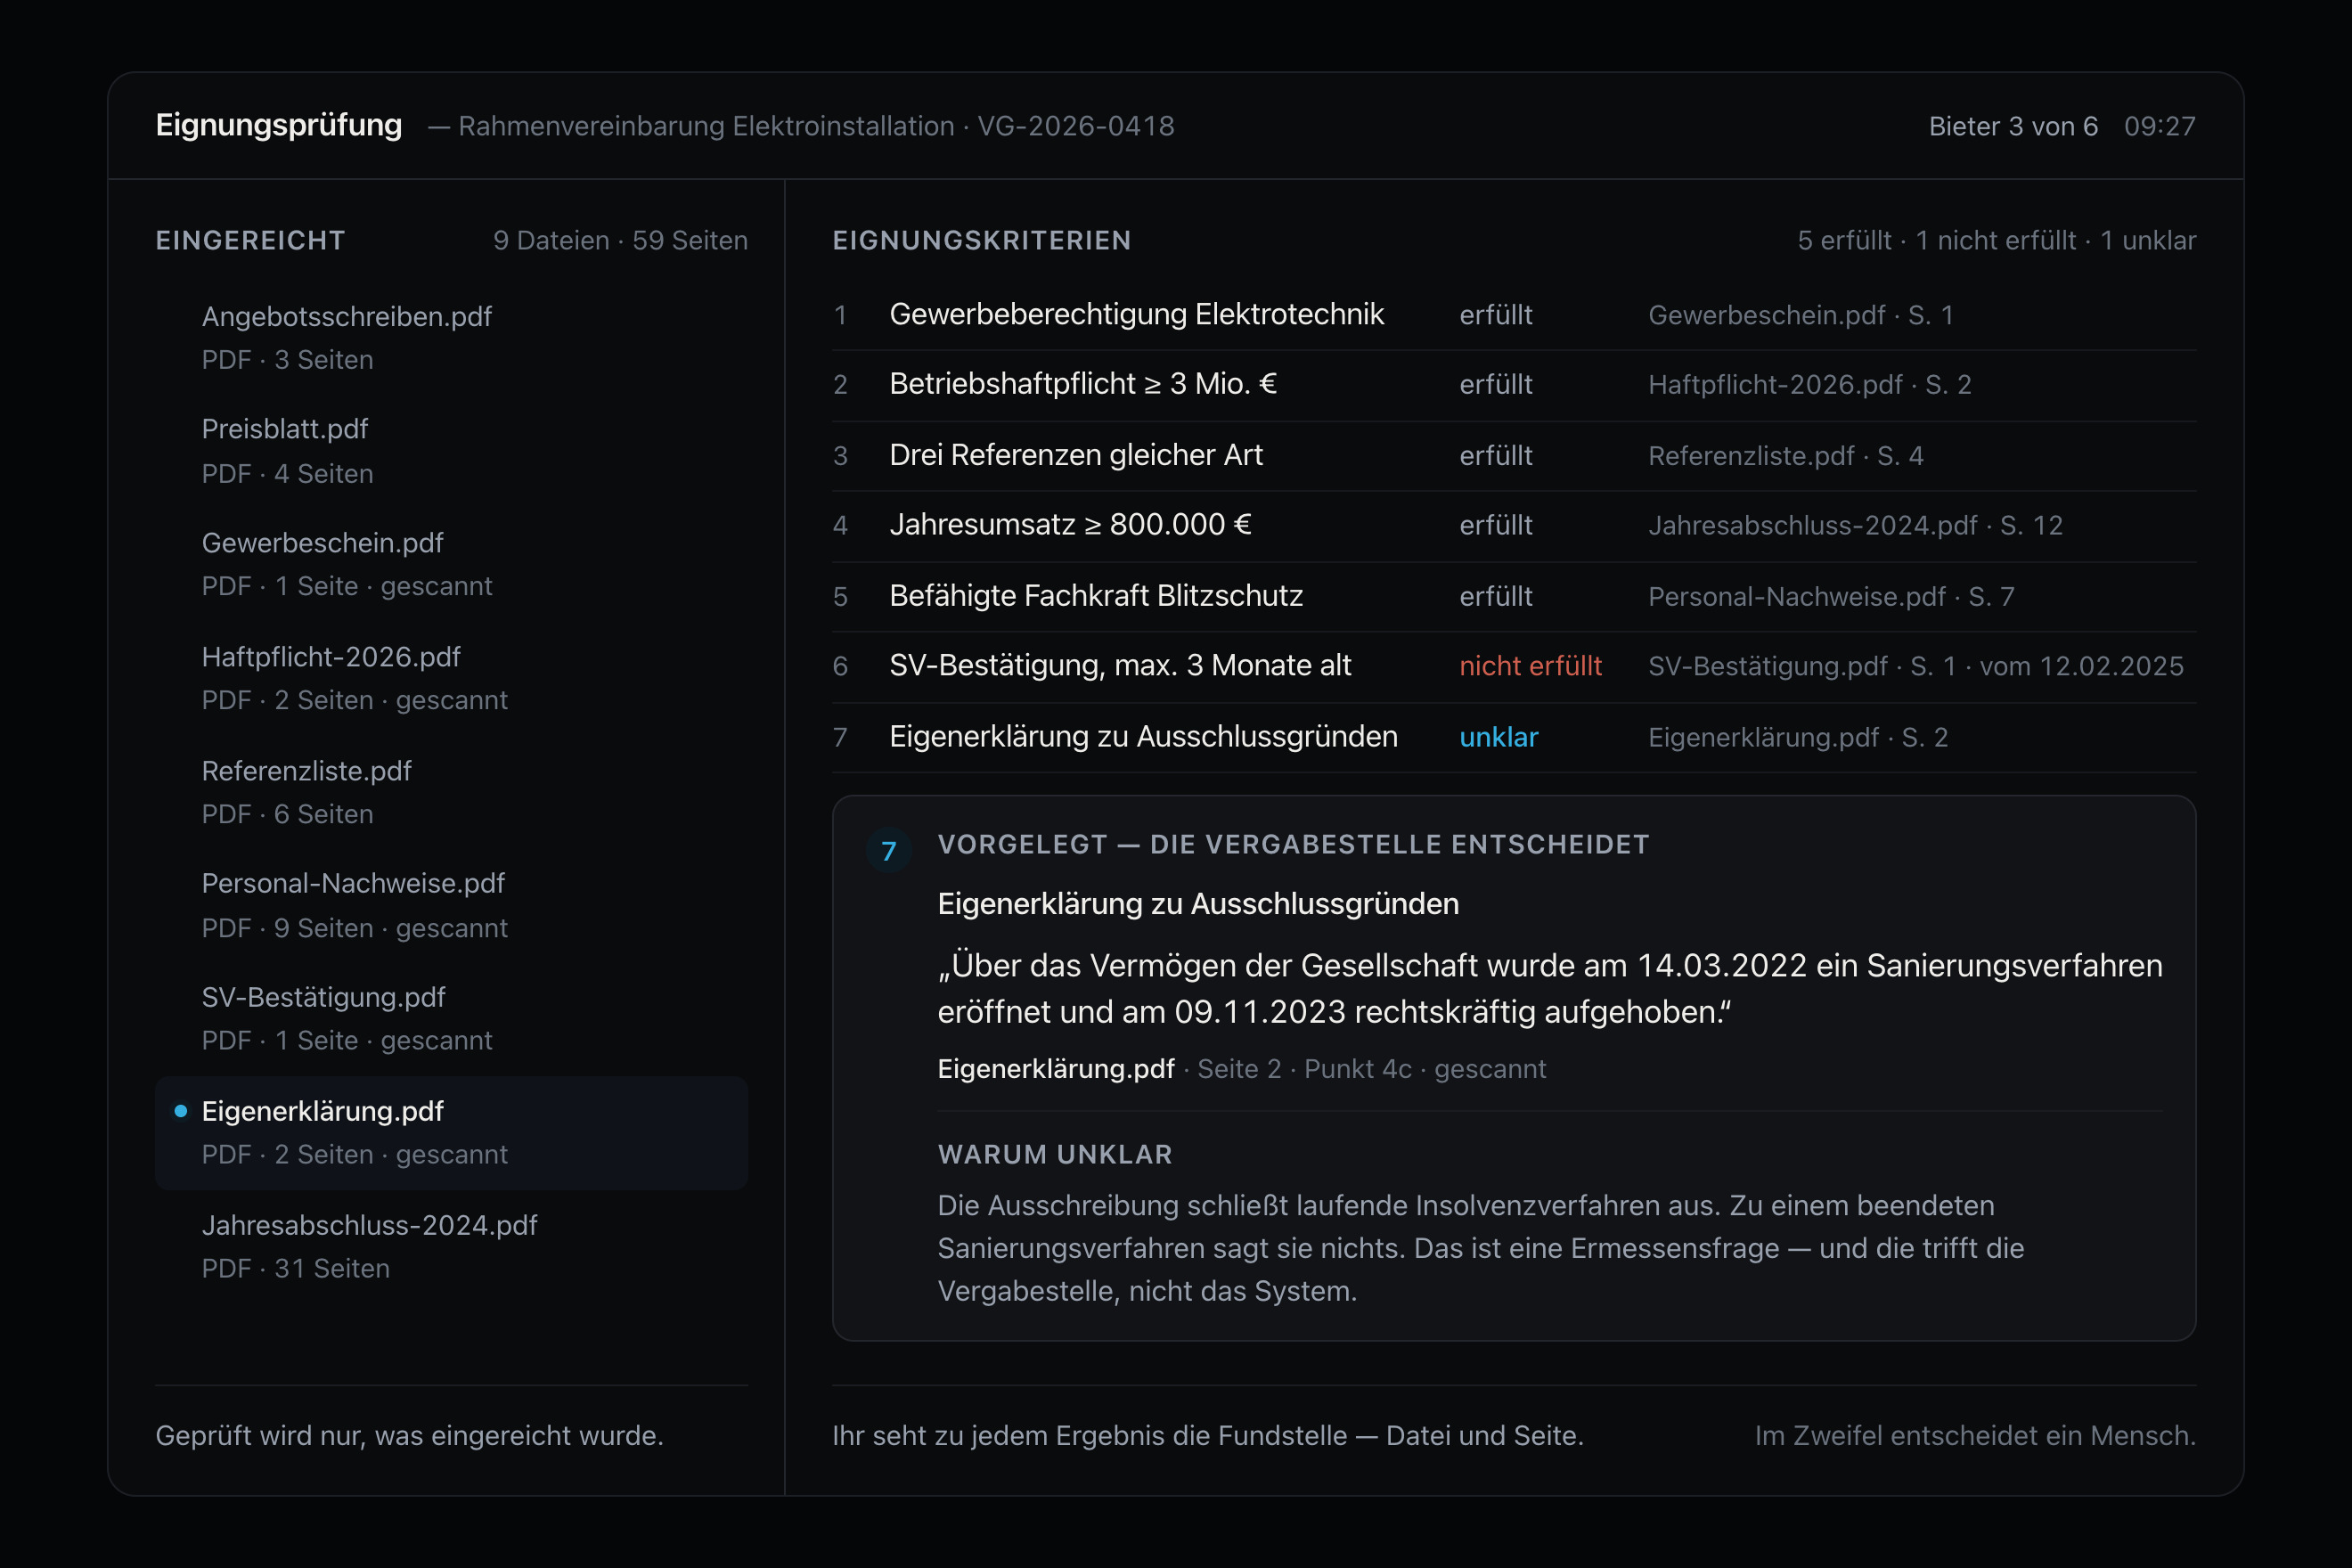This screenshot has width=2352, height=1568.
Task: Click row number 6 in the criteria table
Action: (x=840, y=666)
